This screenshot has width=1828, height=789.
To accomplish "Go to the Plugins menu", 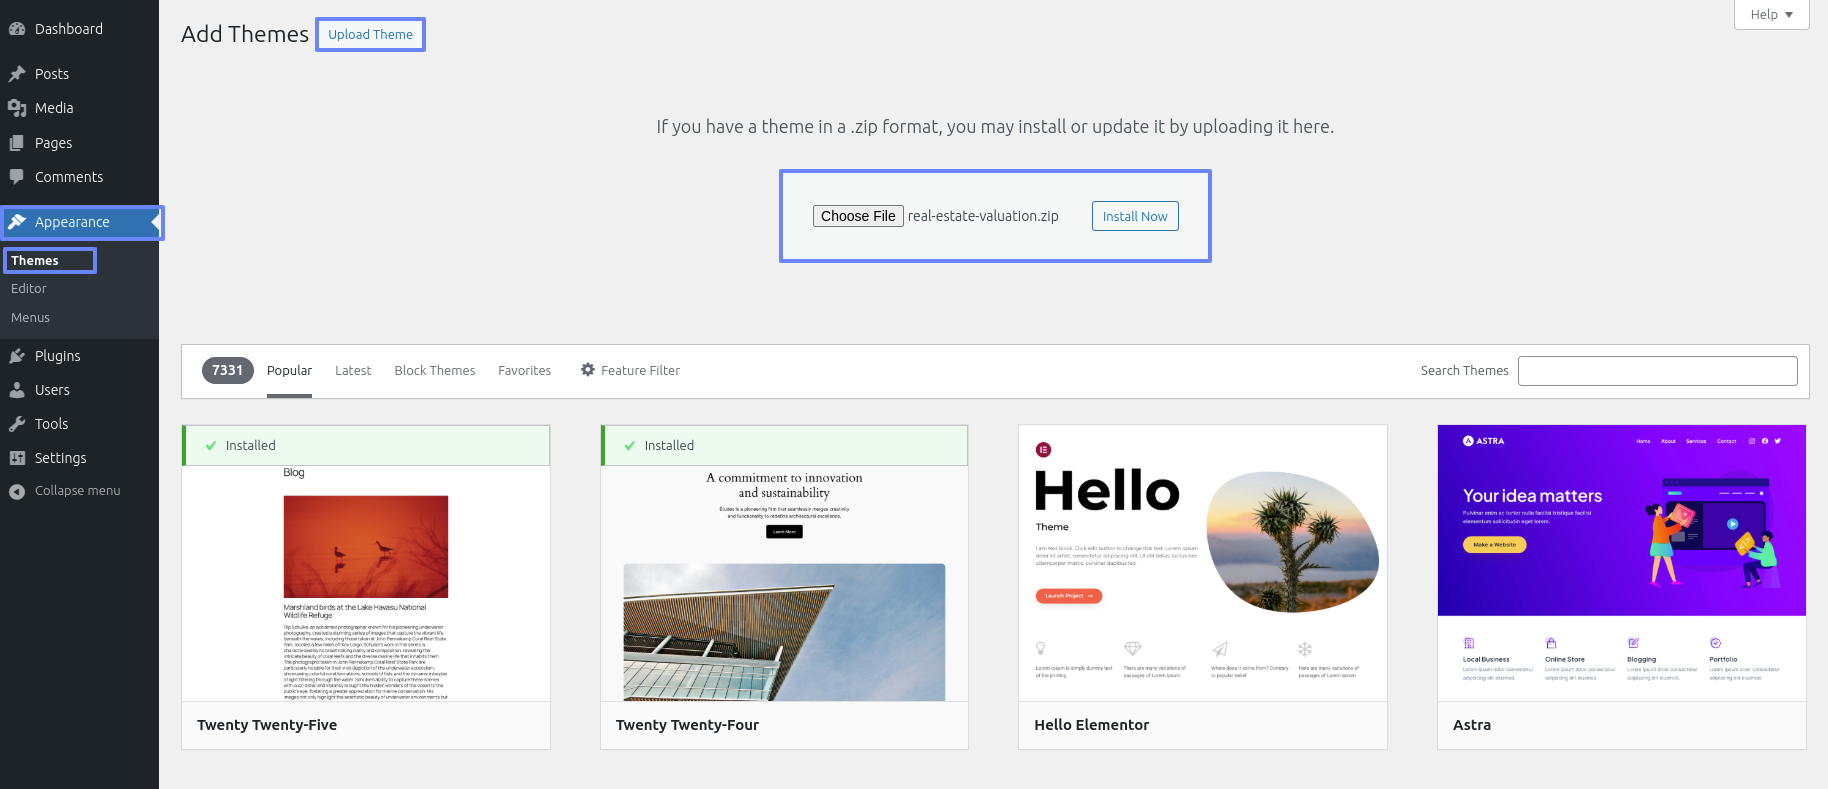I will (79, 356).
